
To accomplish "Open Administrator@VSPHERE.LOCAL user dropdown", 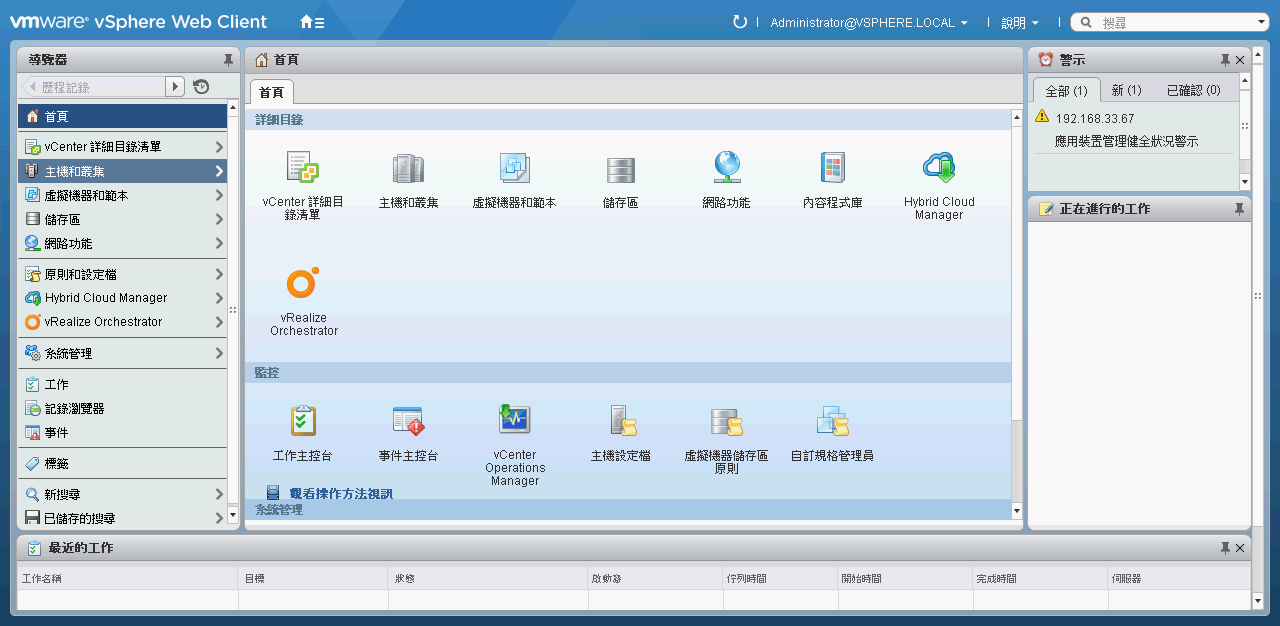I will point(869,22).
